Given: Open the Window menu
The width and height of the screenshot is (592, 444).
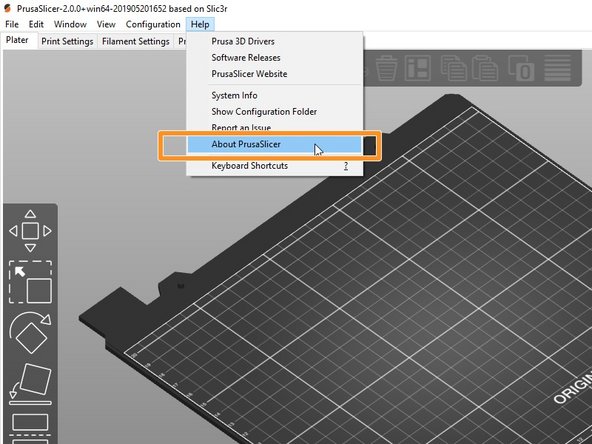Looking at the screenshot, I should click(x=70, y=24).
